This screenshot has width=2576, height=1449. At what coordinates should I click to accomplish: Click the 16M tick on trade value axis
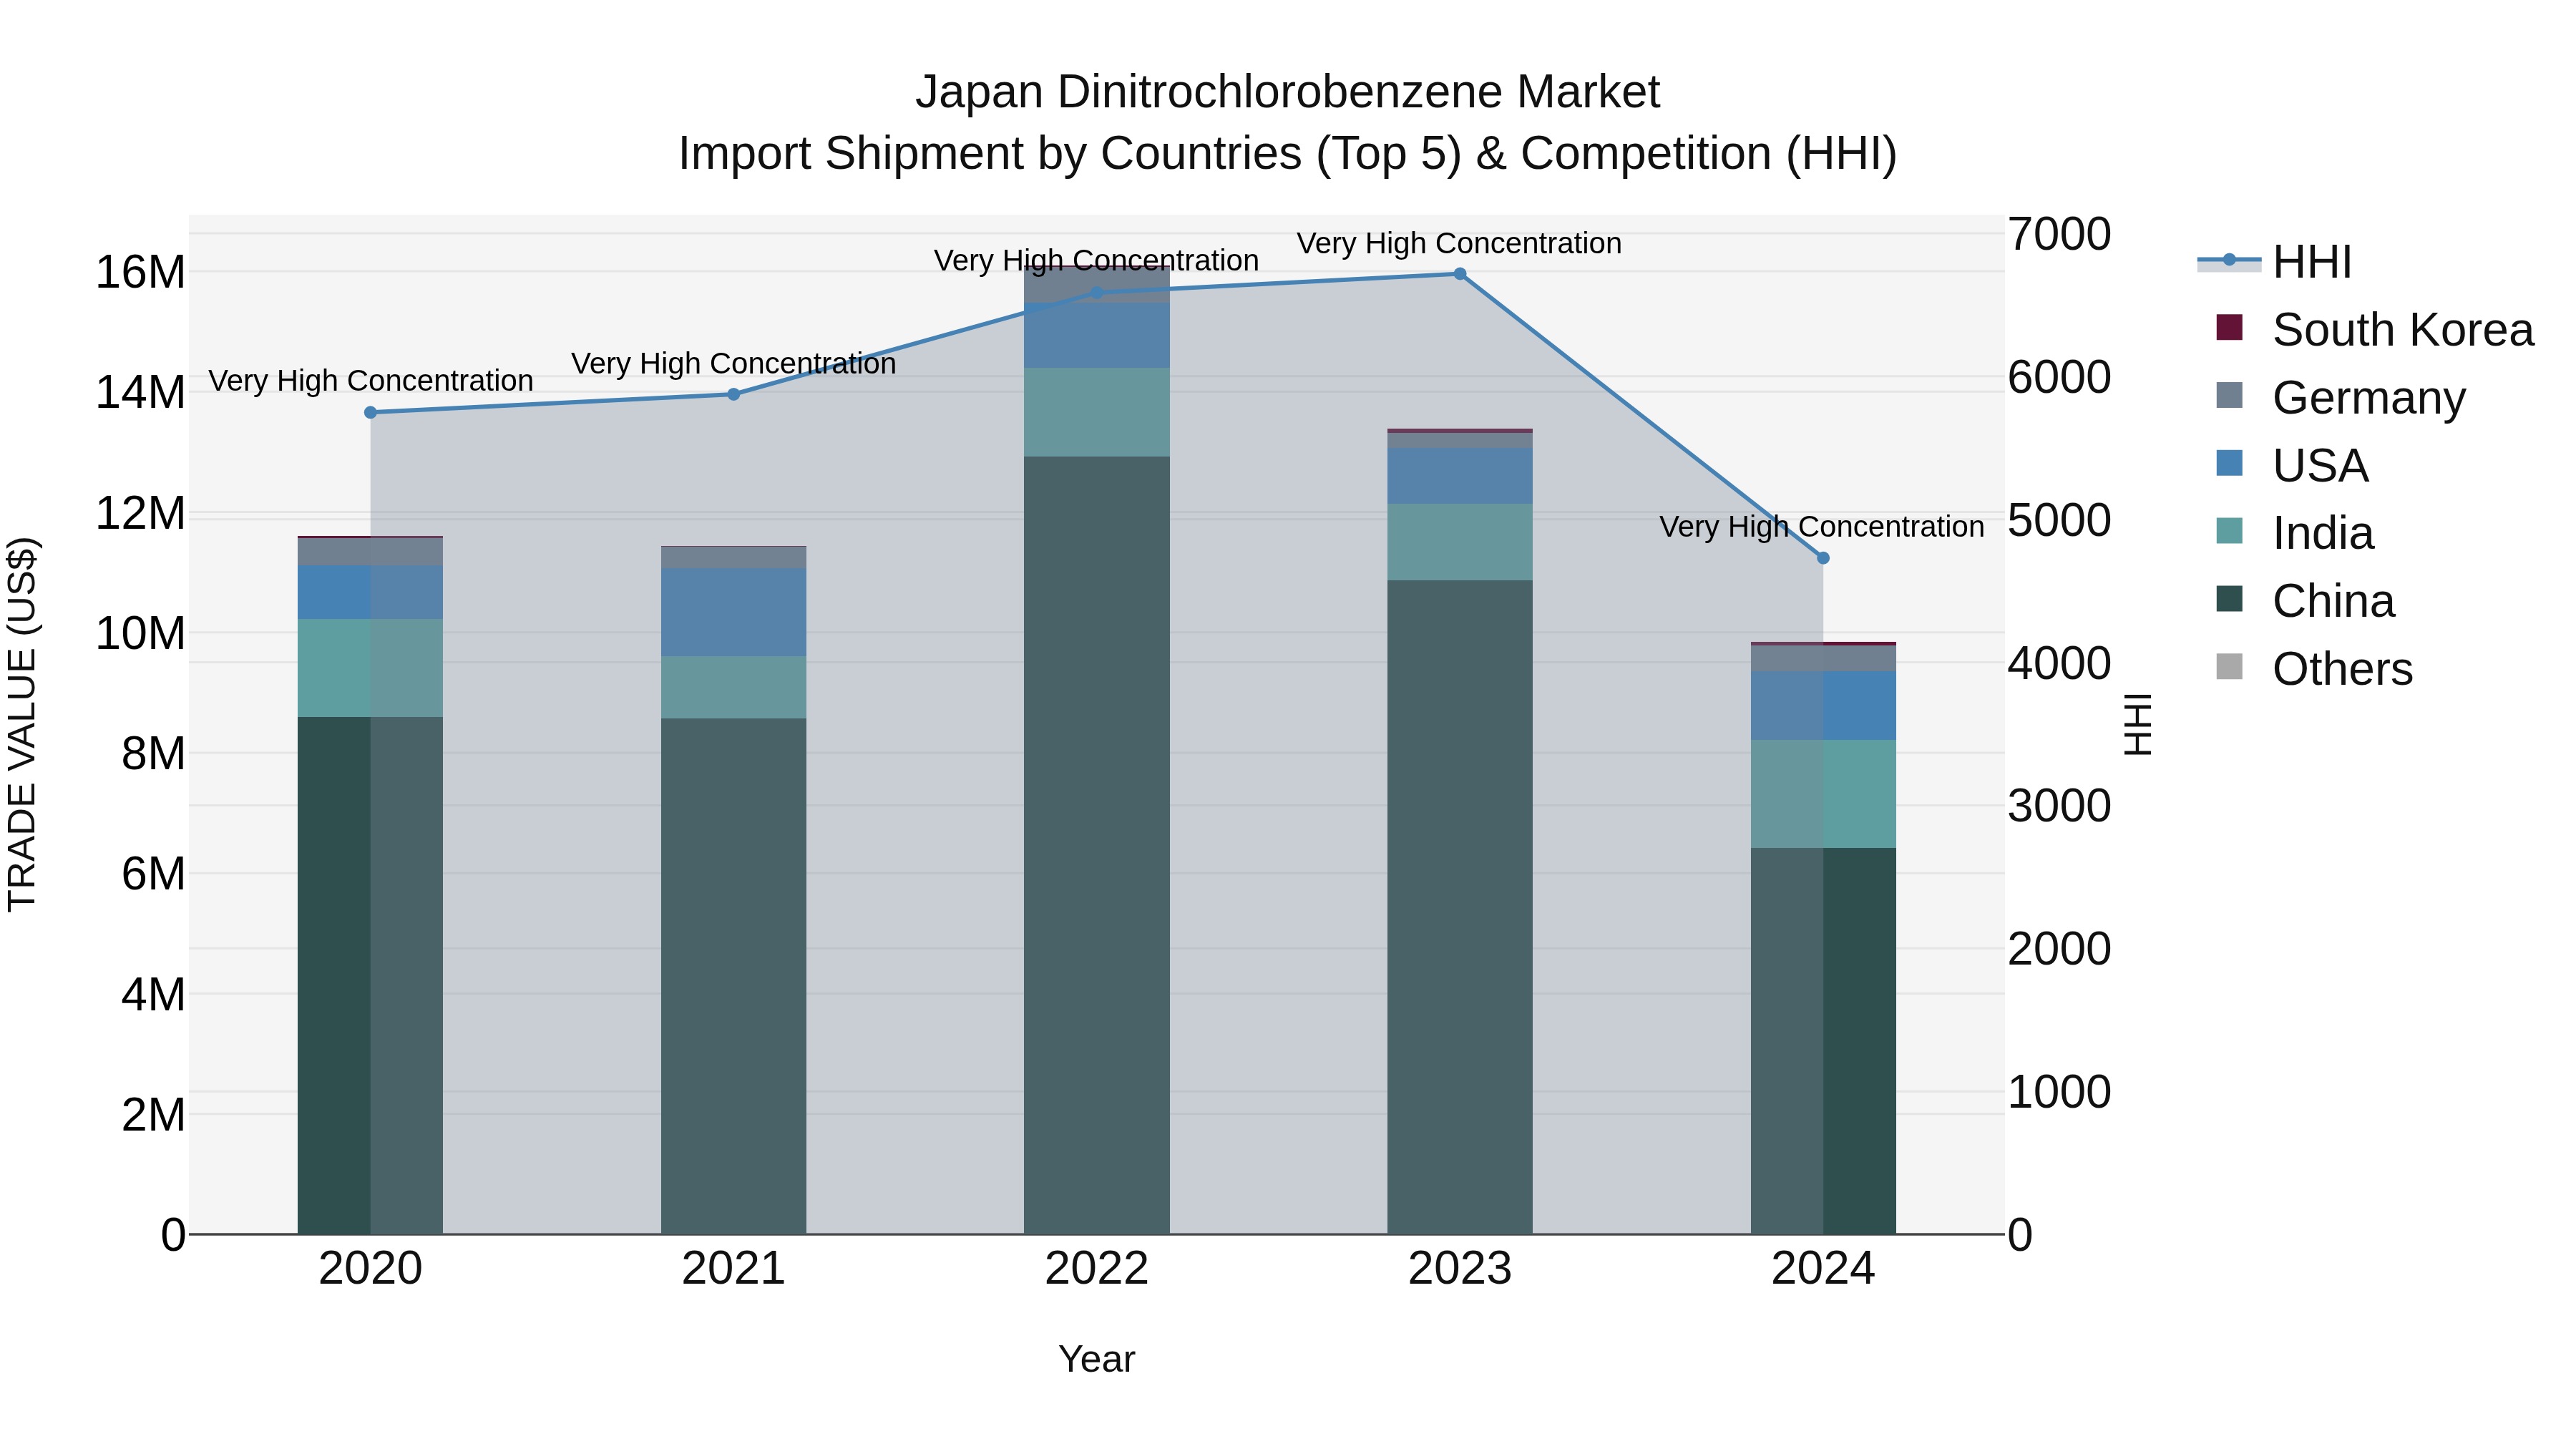140,272
